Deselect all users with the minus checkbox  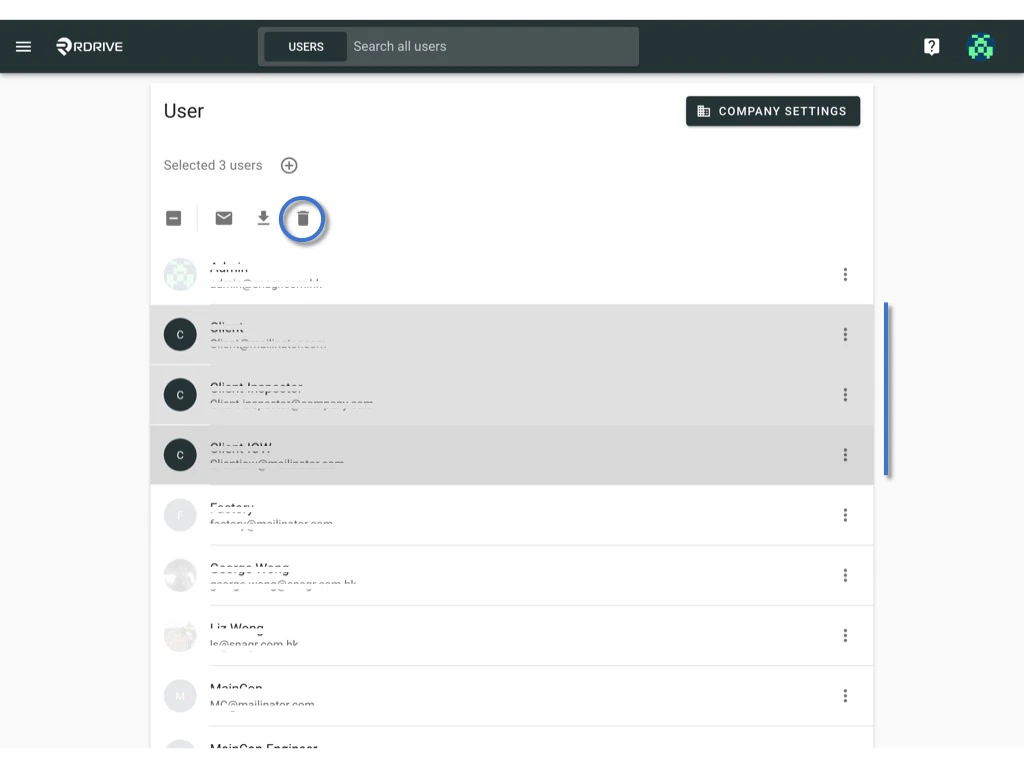pyautogui.click(x=173, y=217)
